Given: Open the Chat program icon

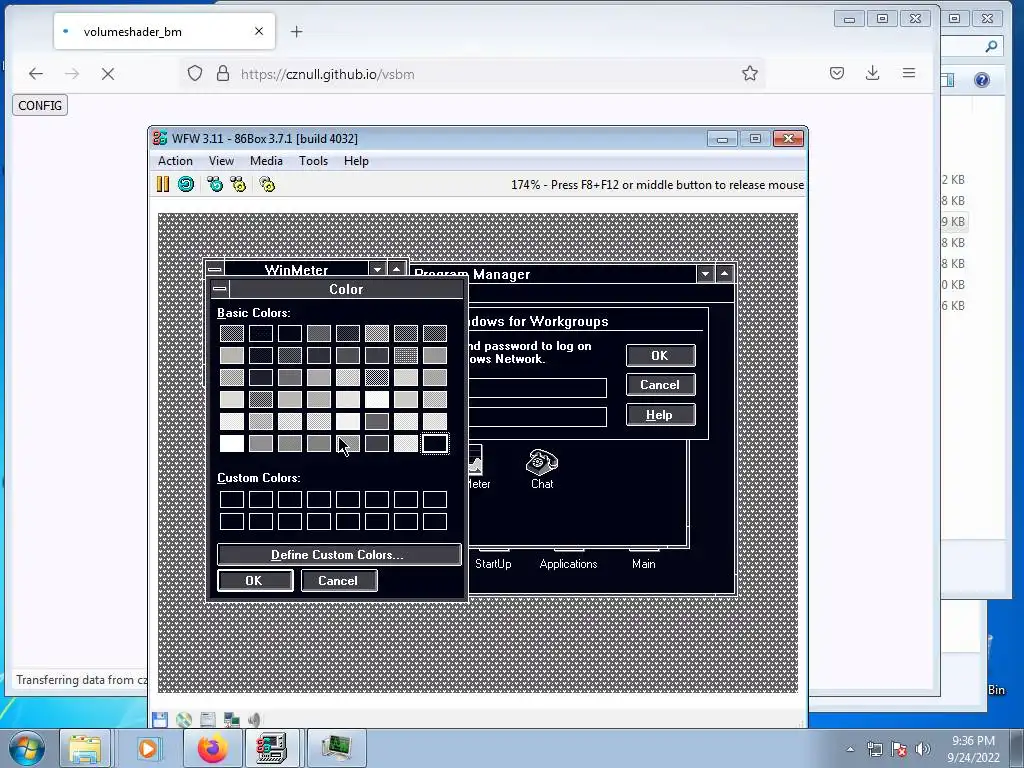Looking at the screenshot, I should pyautogui.click(x=542, y=469).
